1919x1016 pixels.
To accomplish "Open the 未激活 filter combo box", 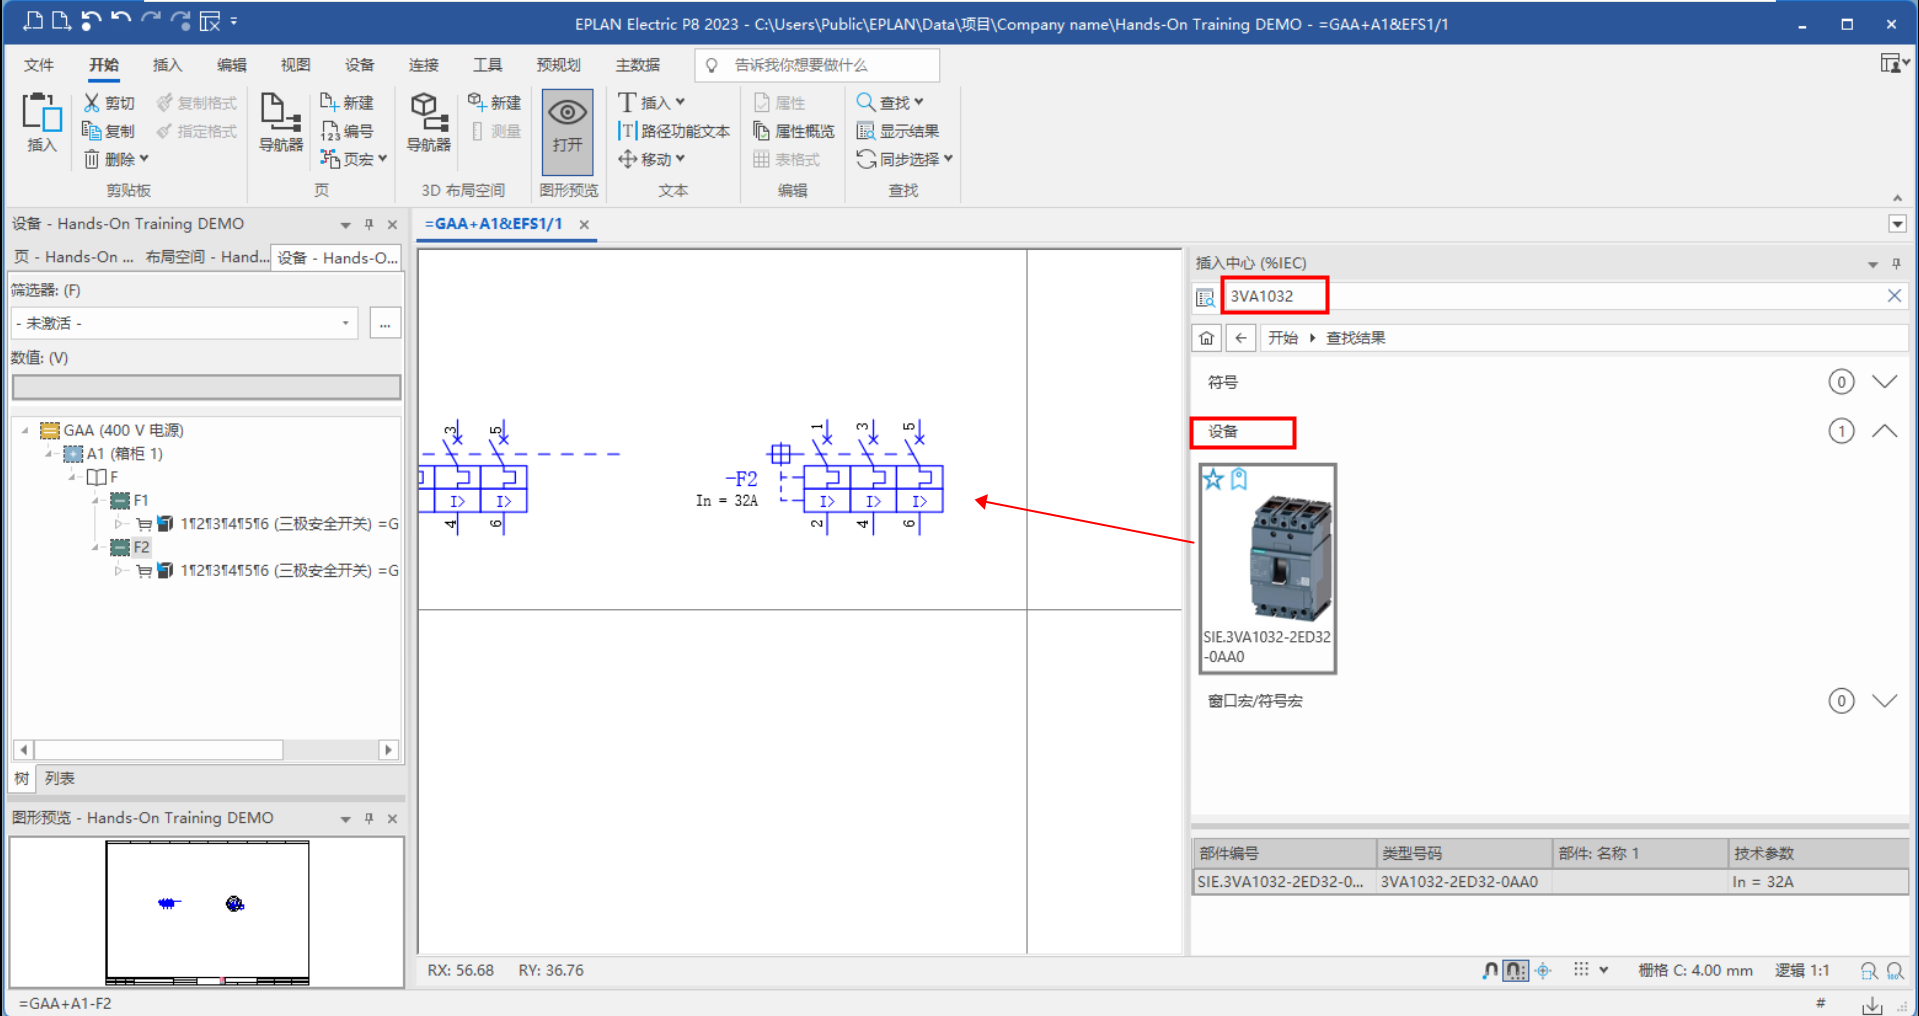I will click(185, 323).
